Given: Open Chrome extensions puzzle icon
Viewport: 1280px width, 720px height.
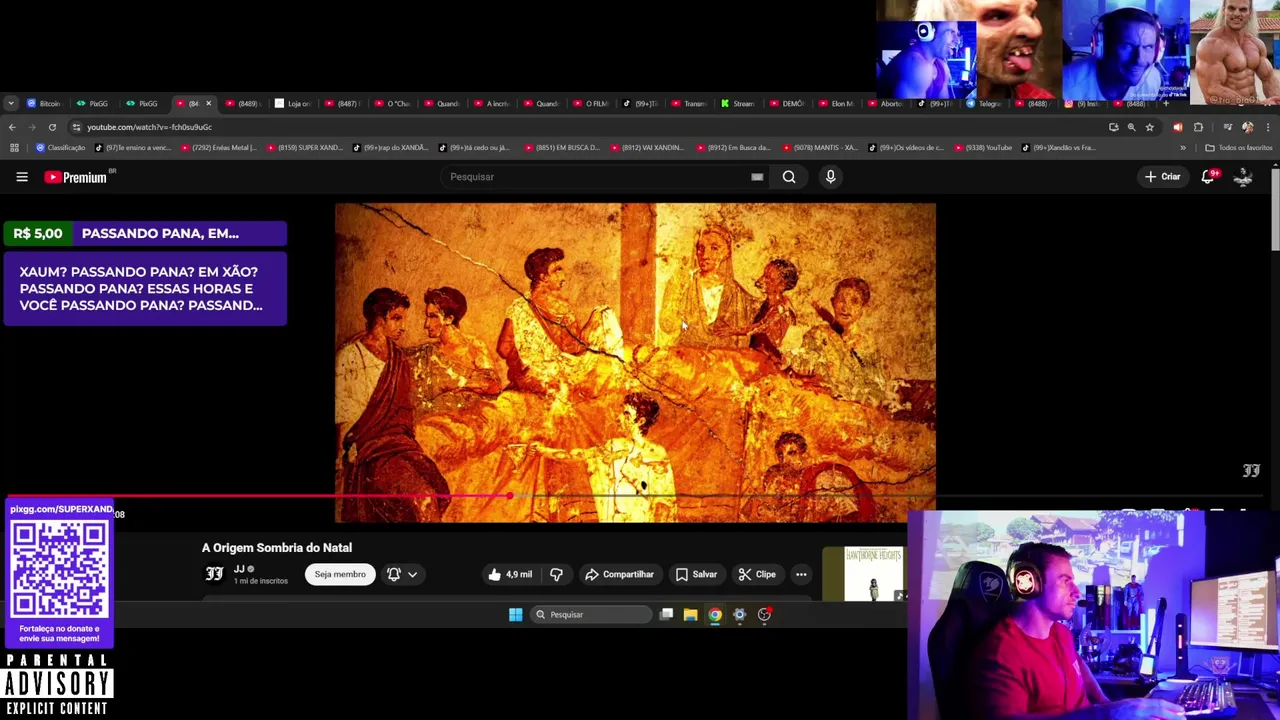Looking at the screenshot, I should 1198,127.
